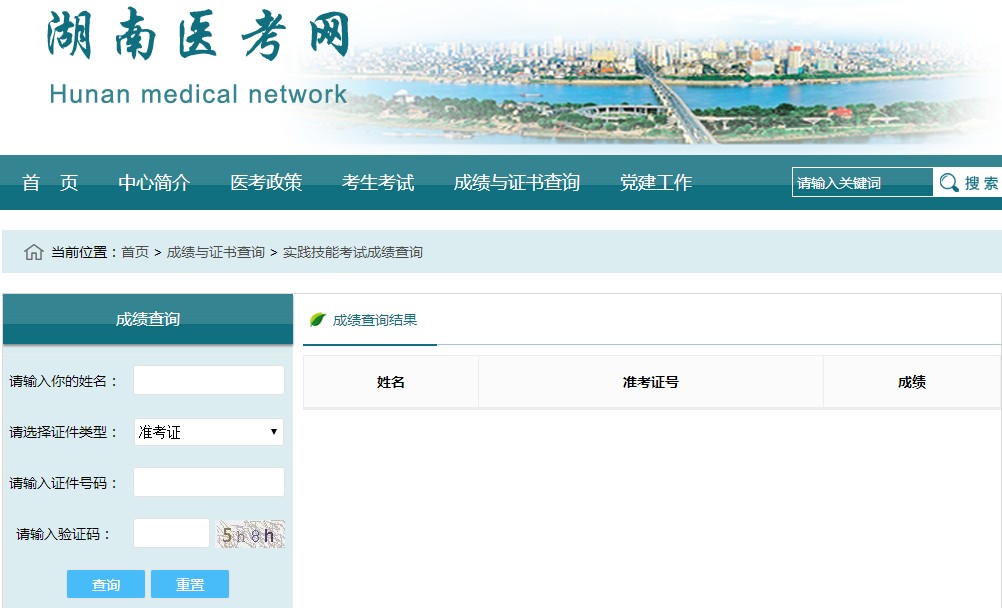Click the 重置 button
The height and width of the screenshot is (608, 1002).
[x=189, y=584]
